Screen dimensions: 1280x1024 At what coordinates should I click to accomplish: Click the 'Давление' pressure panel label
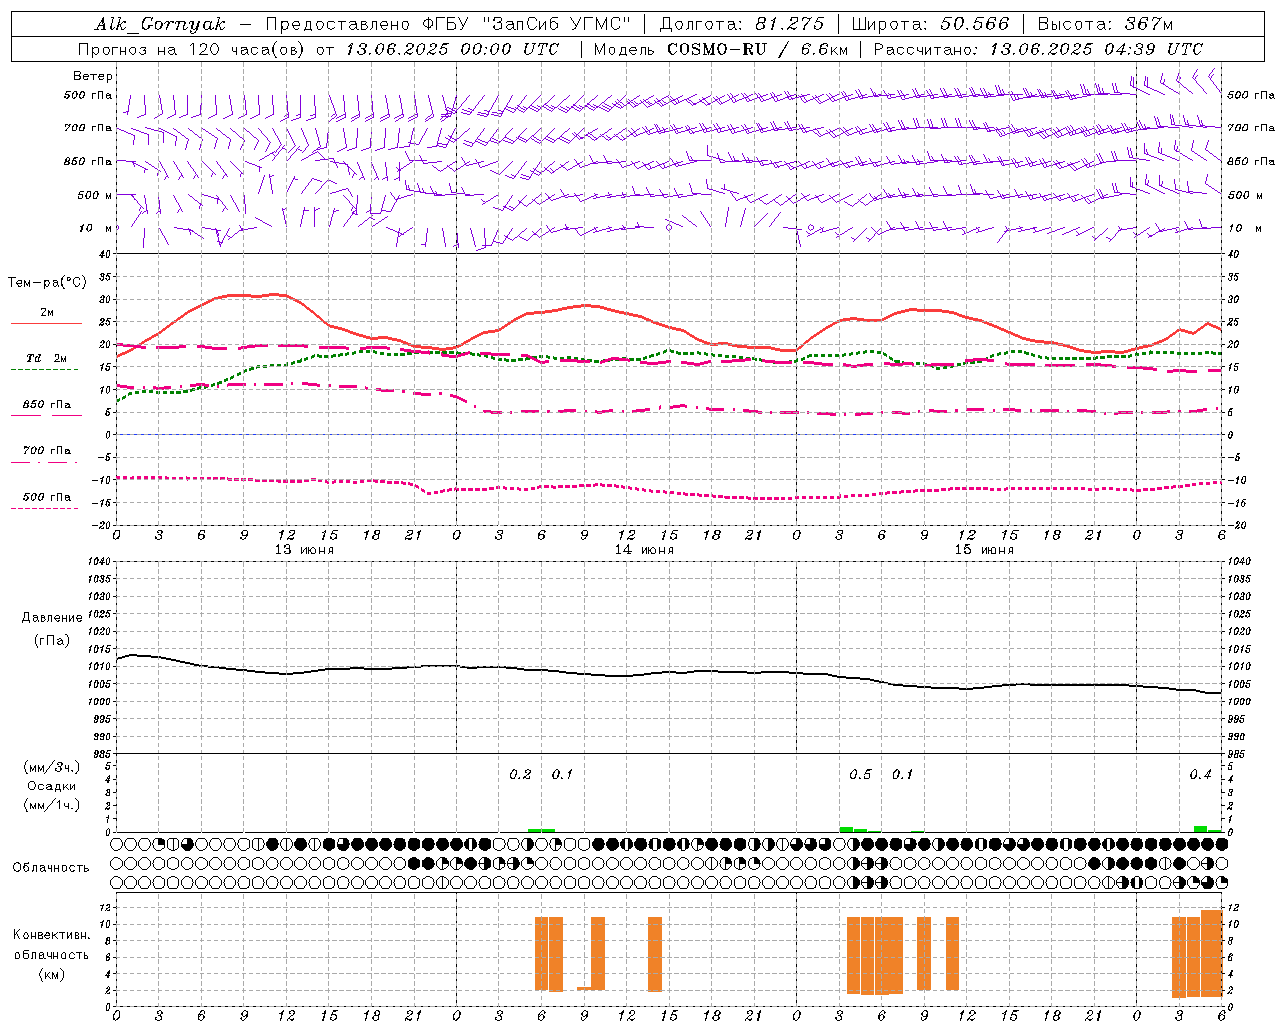[x=52, y=618]
